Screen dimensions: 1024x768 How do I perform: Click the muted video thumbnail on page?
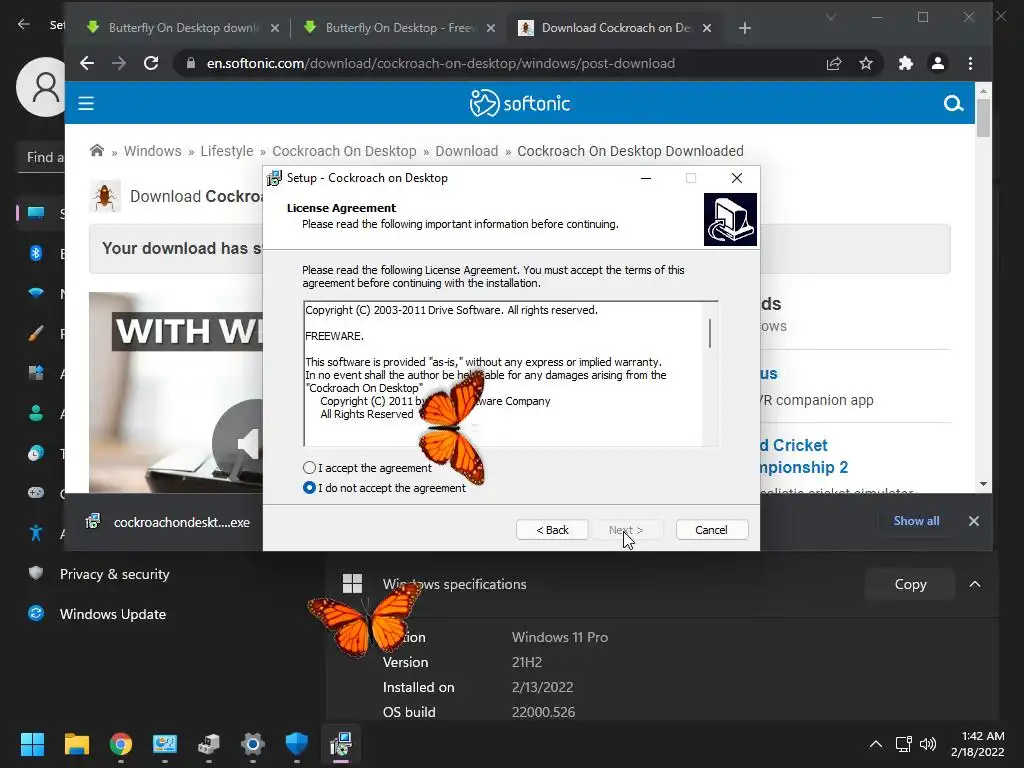click(x=176, y=392)
